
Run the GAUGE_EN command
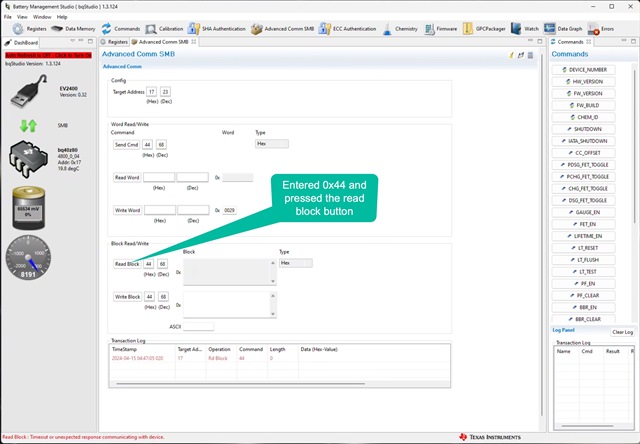tap(584, 212)
